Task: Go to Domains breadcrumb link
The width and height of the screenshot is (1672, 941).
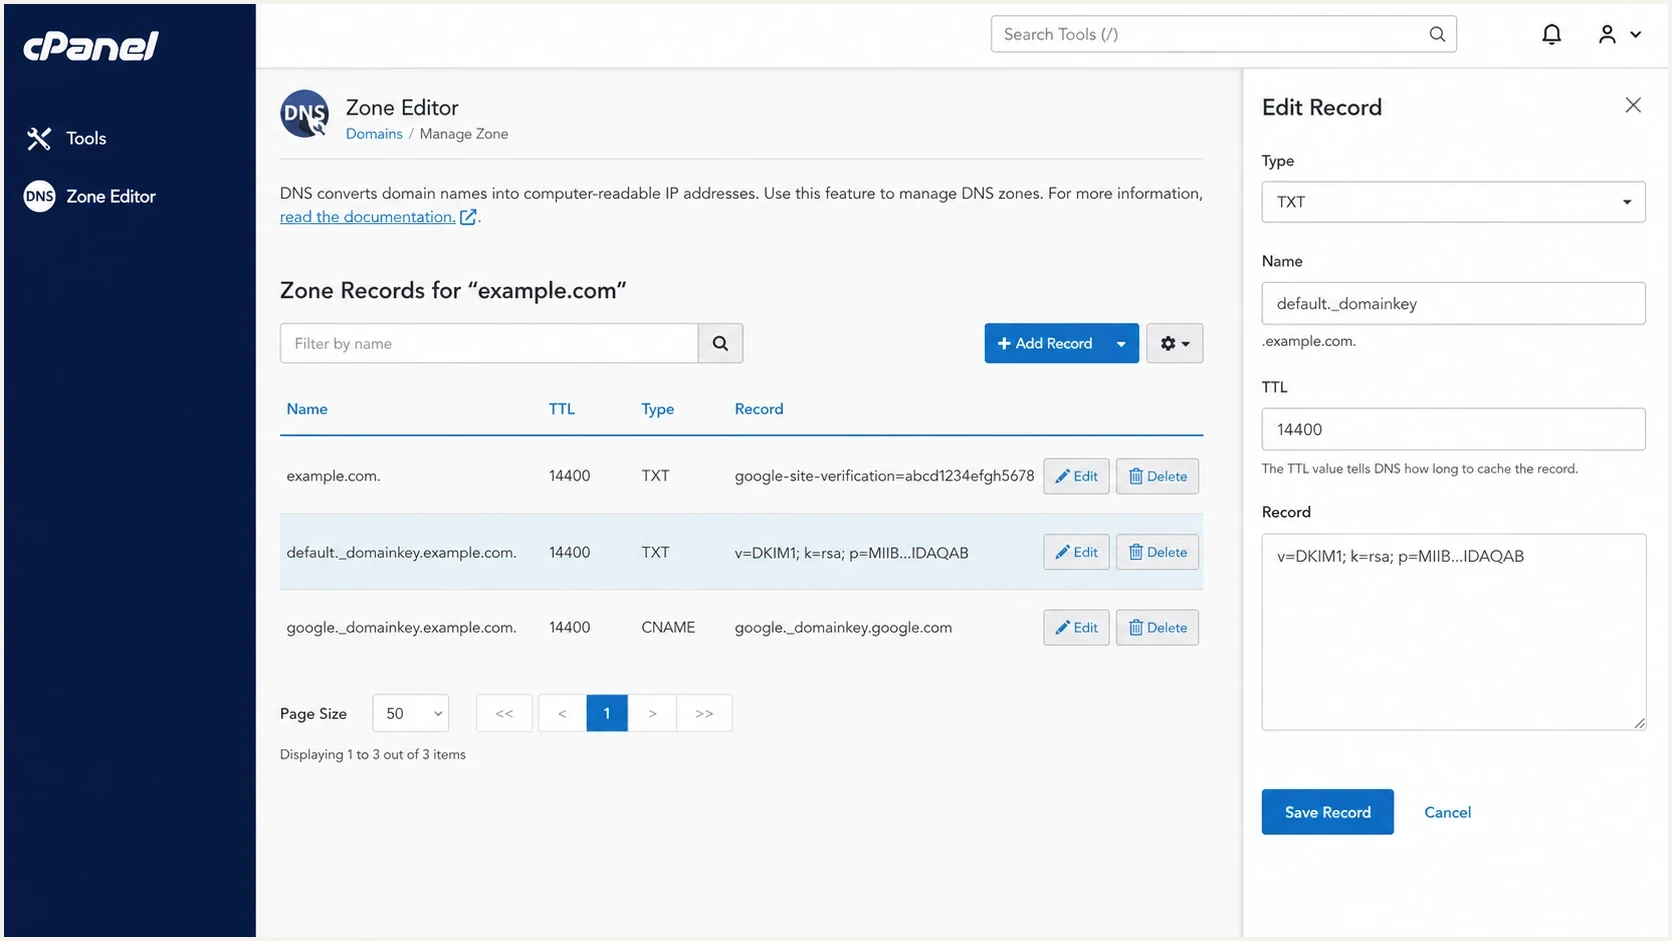Action: tap(374, 134)
